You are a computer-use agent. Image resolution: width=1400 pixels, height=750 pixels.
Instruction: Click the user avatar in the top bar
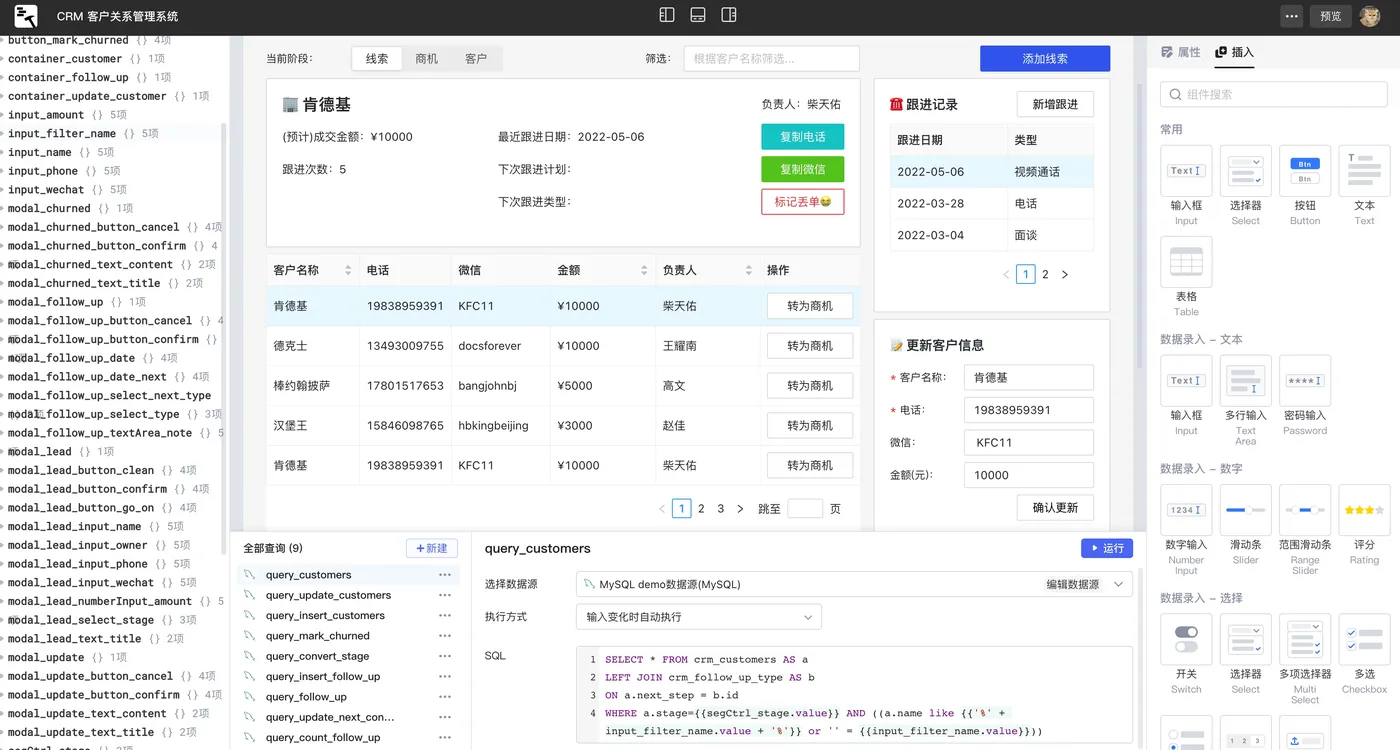[x=1369, y=16]
